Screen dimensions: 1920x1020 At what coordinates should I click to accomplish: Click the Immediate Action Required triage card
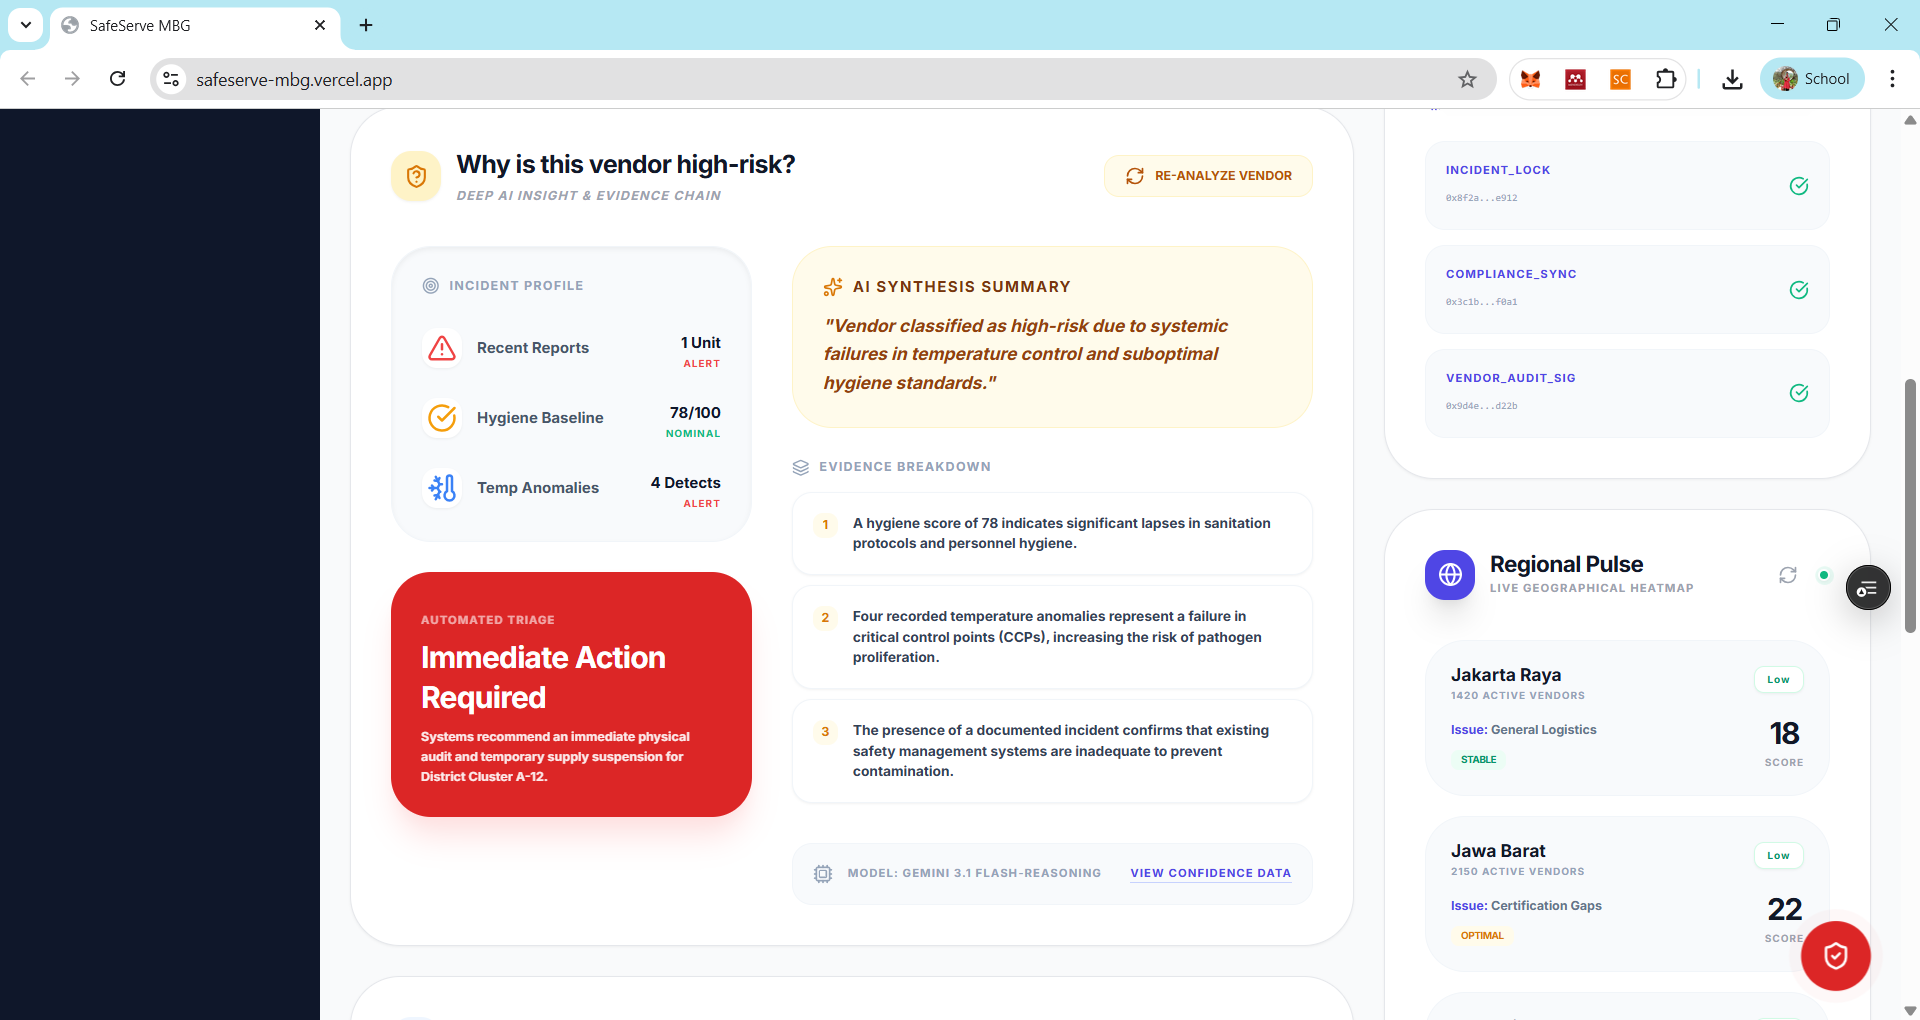tap(571, 694)
